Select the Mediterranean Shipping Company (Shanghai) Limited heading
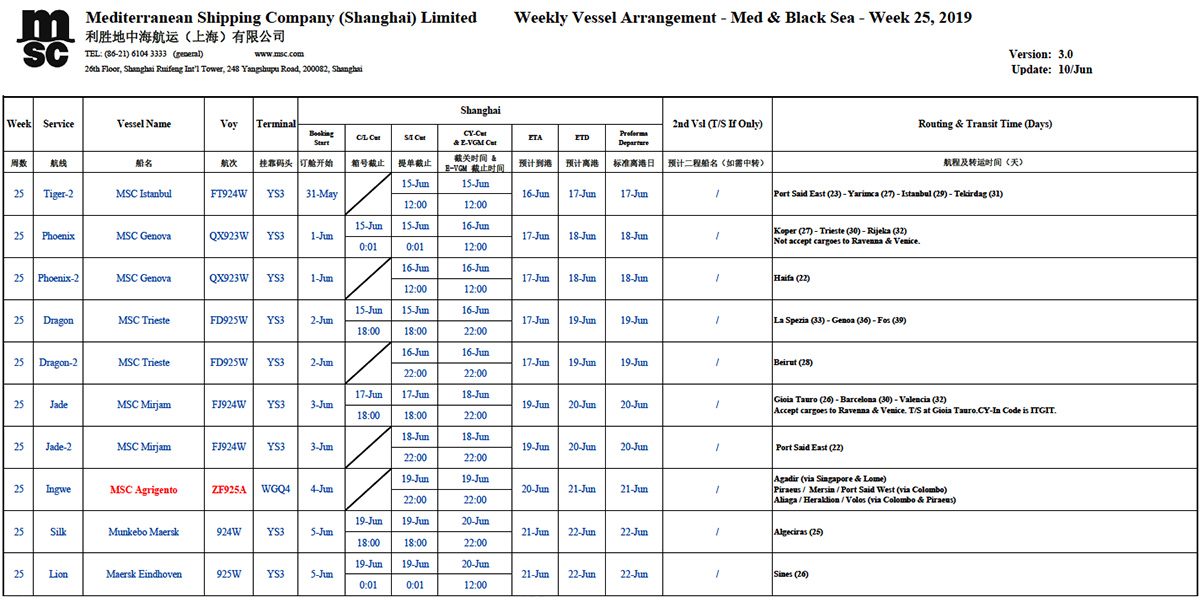This screenshot has height=597, width=1200. [281, 18]
